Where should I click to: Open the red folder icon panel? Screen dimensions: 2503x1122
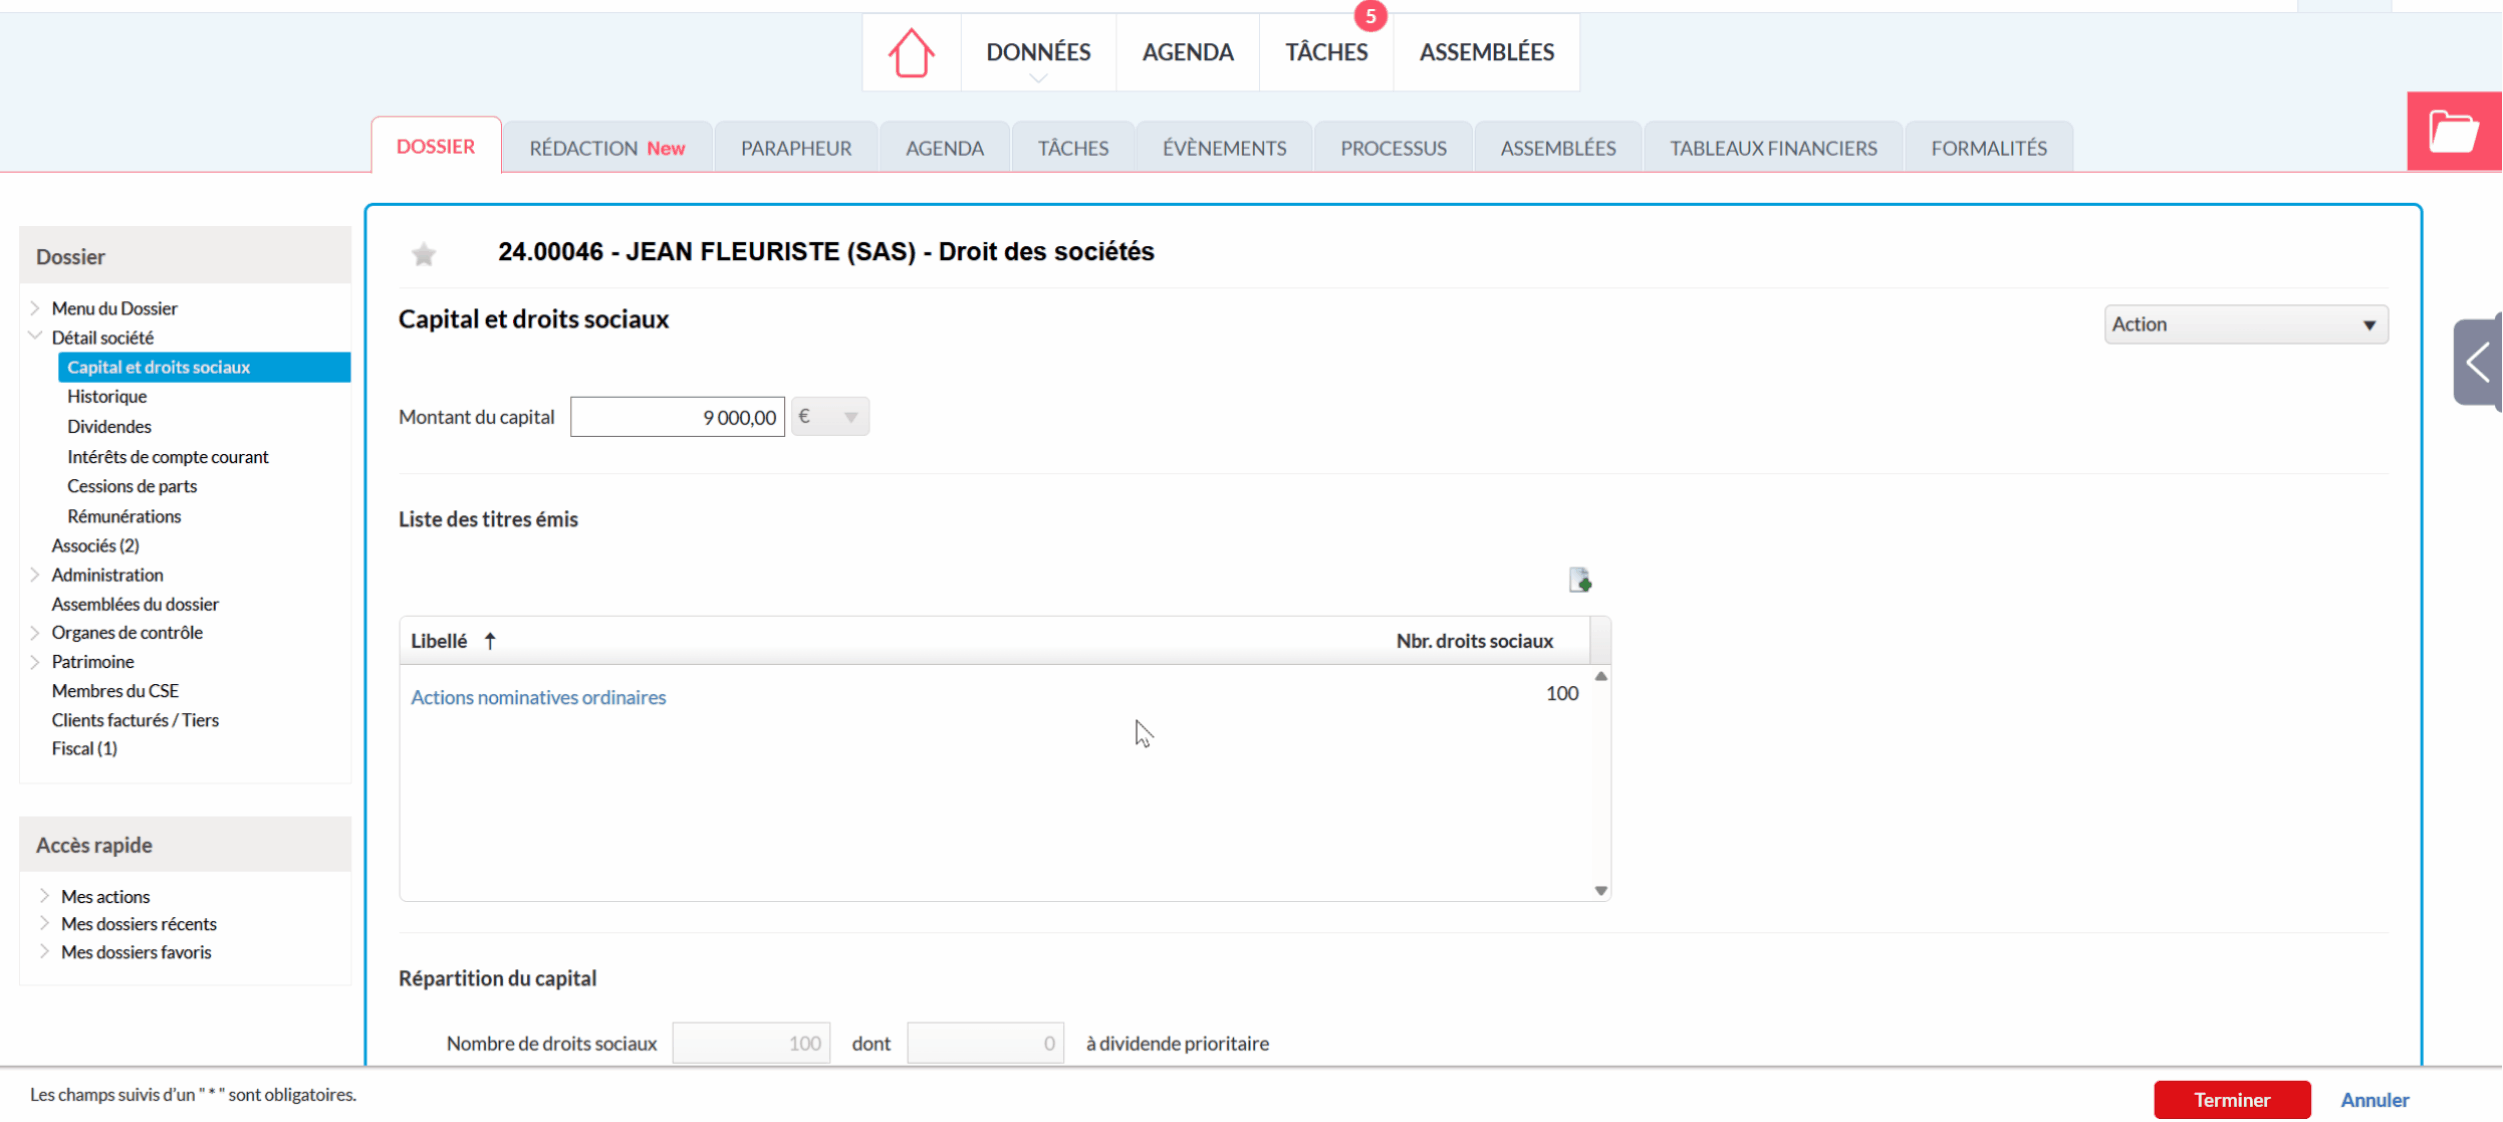point(2454,131)
